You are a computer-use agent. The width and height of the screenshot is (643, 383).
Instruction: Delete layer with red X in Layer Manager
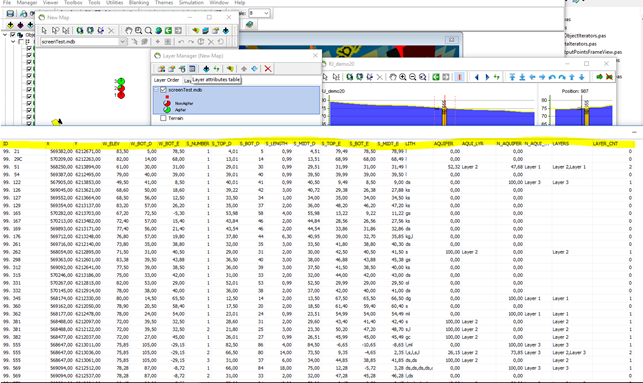pos(268,68)
